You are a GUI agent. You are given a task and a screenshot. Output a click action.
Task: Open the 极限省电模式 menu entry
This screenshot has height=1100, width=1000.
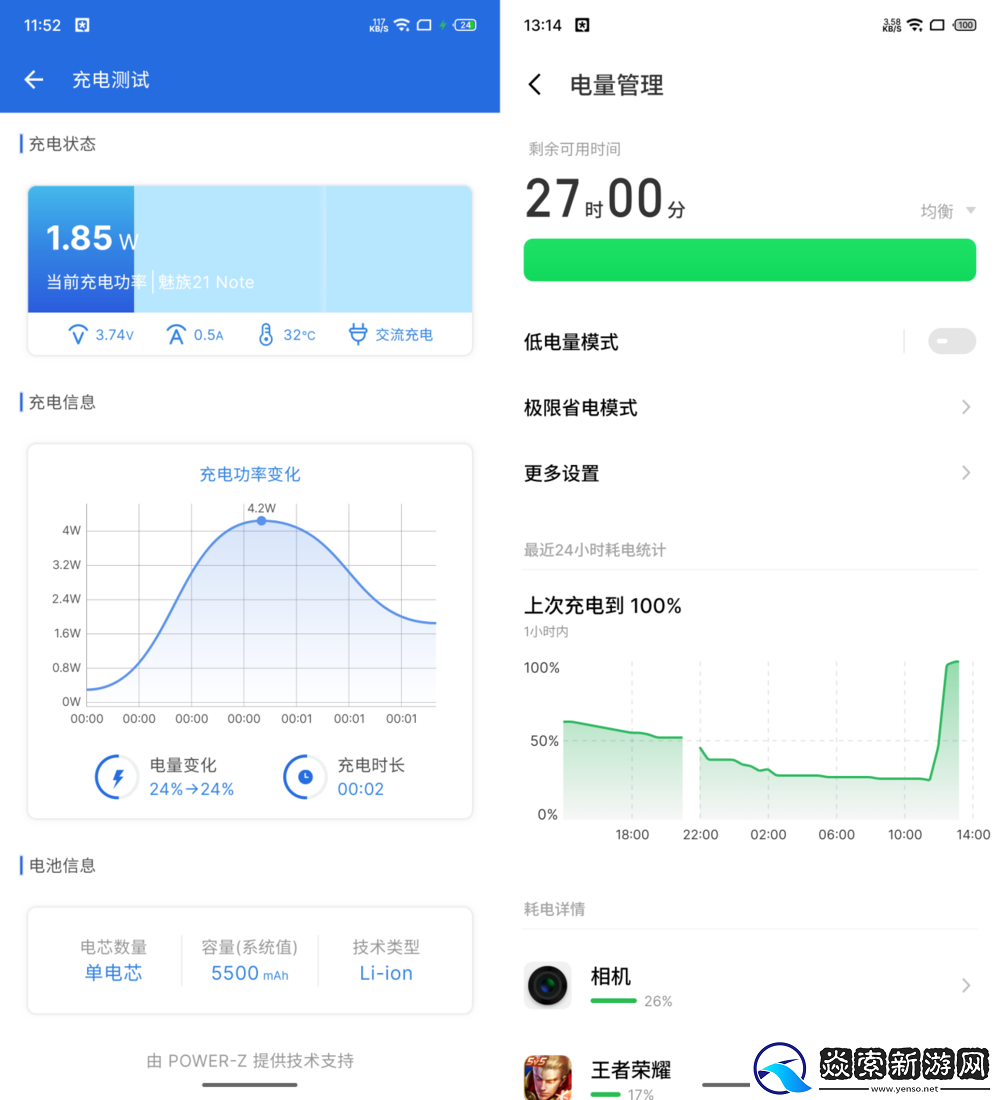tap(581, 407)
